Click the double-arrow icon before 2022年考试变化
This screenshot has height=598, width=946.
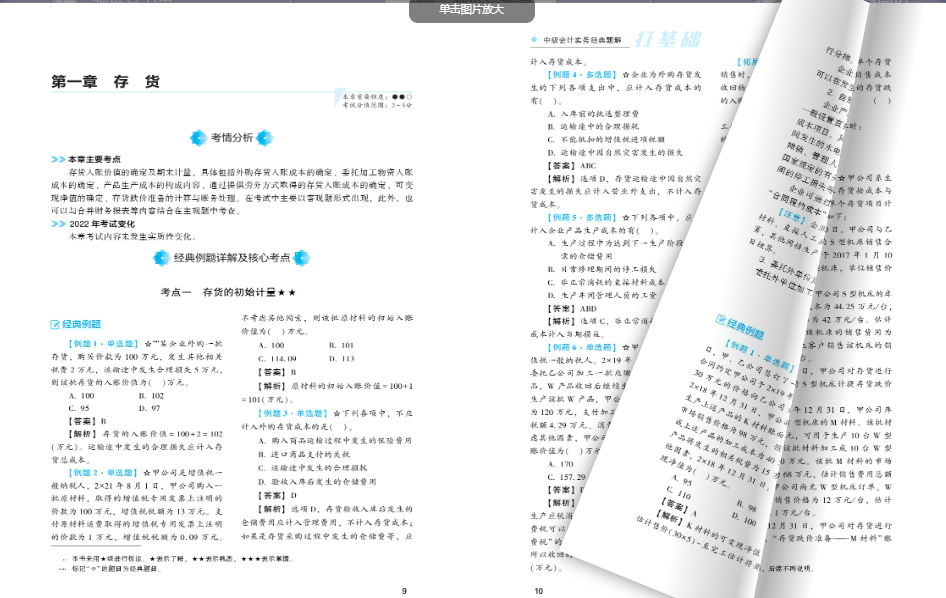(58, 223)
